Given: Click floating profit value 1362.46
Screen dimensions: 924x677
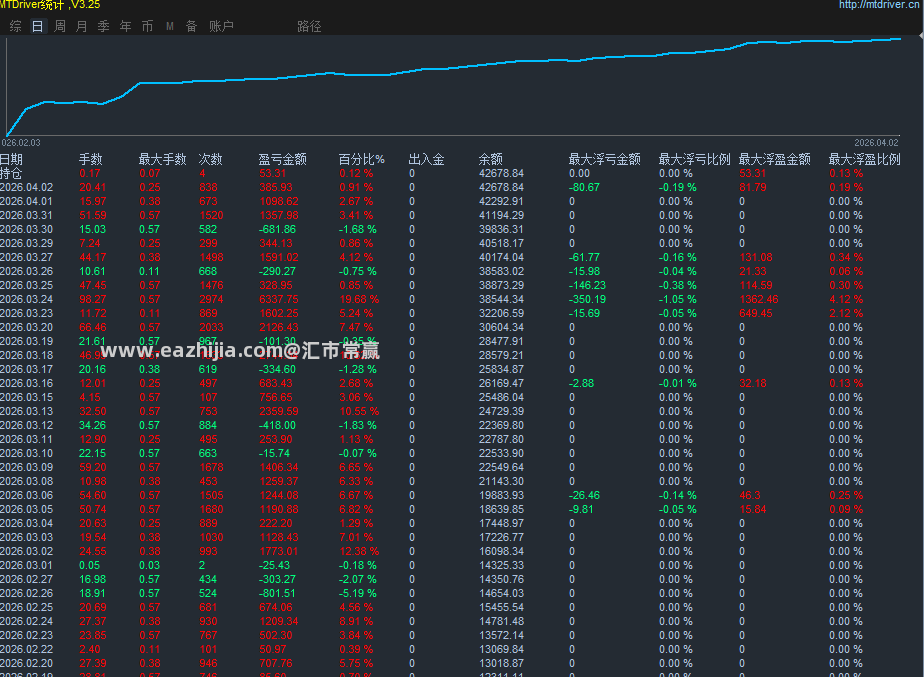Looking at the screenshot, I should pyautogui.click(x=759, y=299).
